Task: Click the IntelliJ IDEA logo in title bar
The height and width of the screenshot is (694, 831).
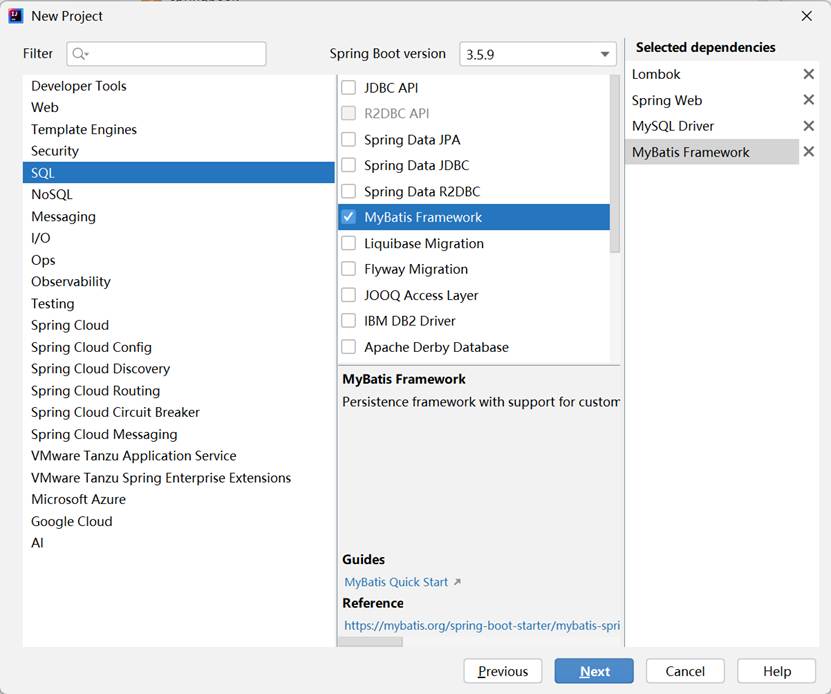Action: pos(15,16)
